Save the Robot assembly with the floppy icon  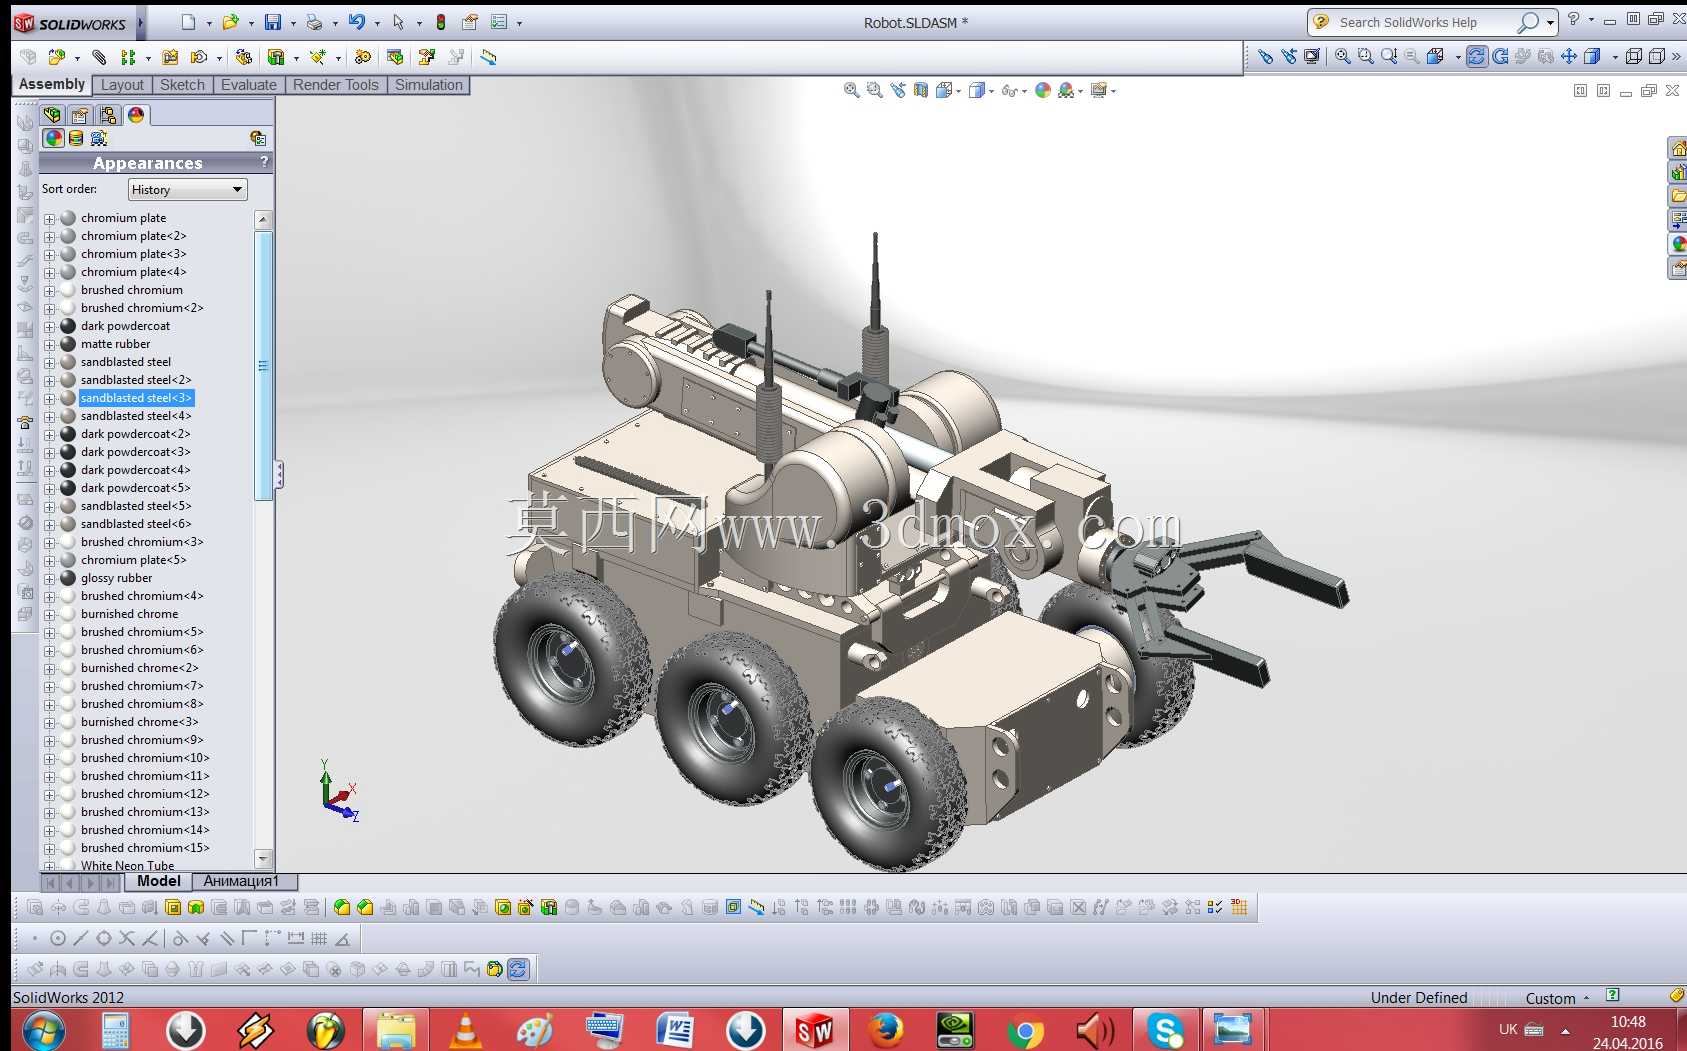coord(272,22)
